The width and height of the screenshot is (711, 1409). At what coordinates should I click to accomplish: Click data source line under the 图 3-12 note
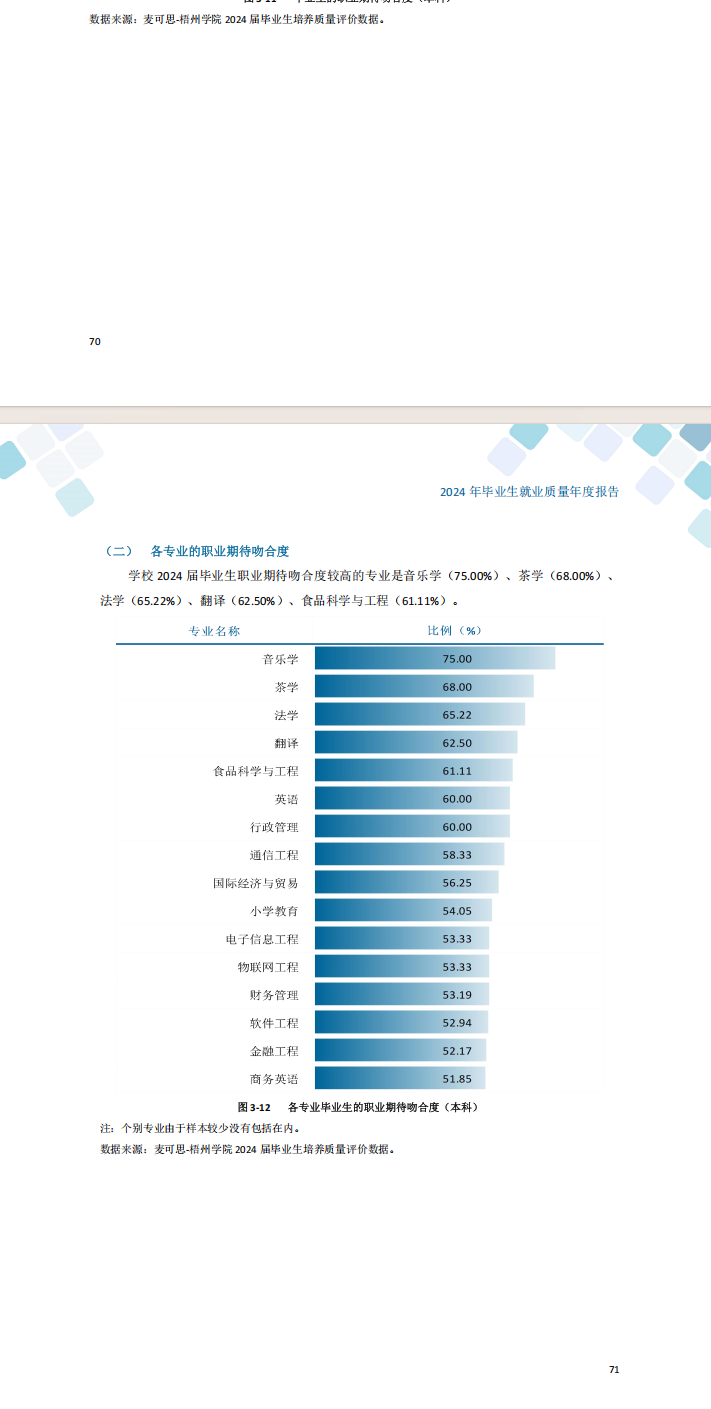tap(247, 1149)
